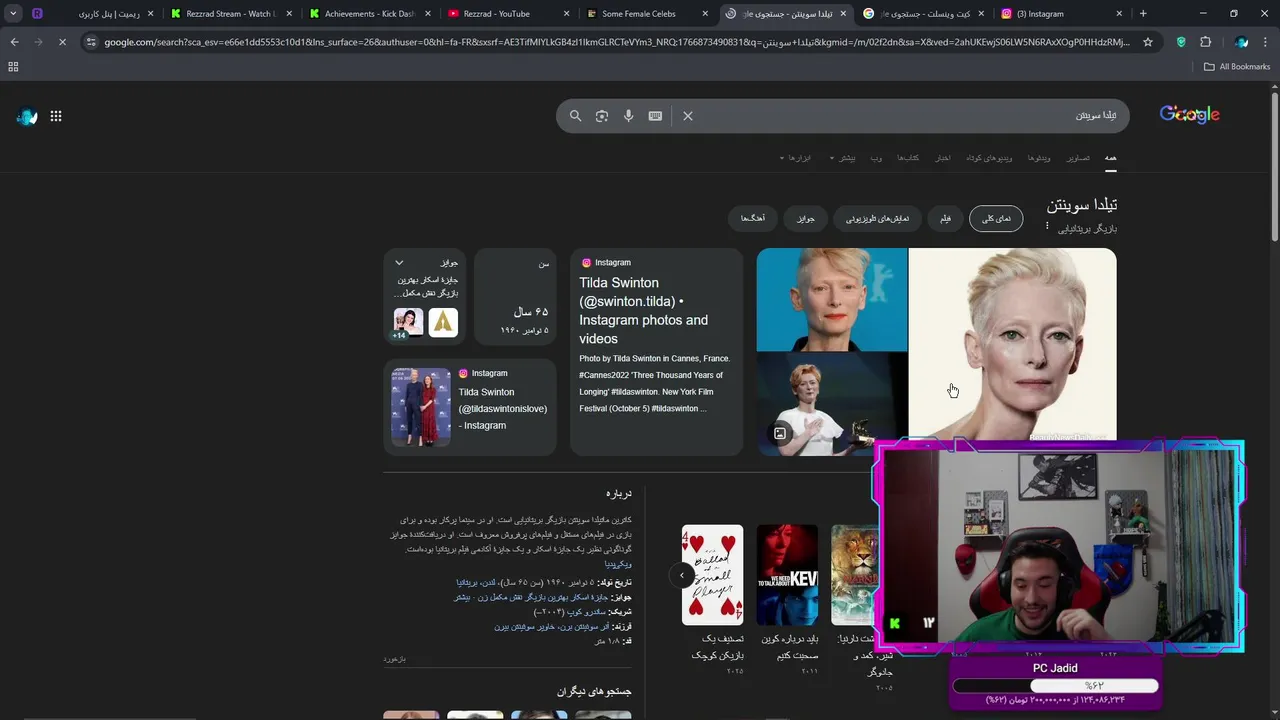Open the Google apps grid

(x=56, y=116)
